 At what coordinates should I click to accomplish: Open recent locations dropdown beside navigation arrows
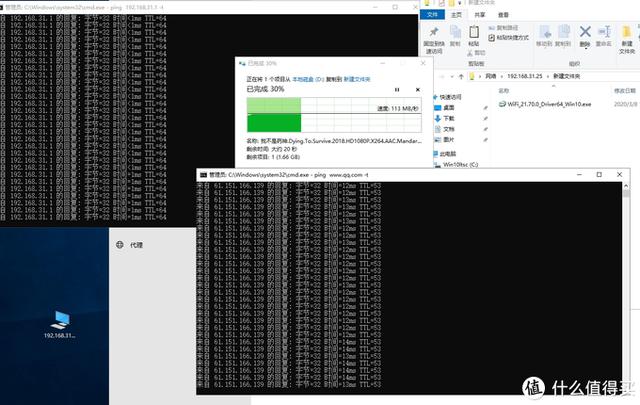452,76
